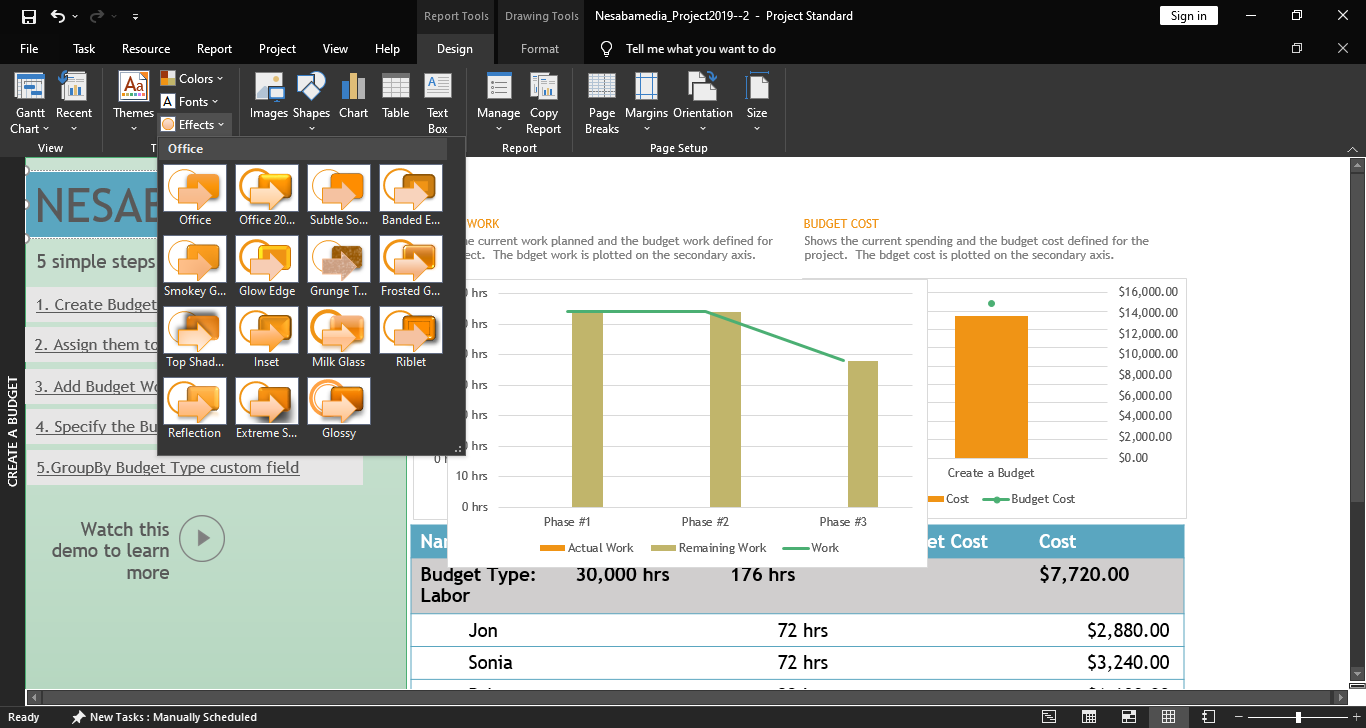Open the Orientation dropdown
The height and width of the screenshot is (728, 1366).
pos(703,104)
